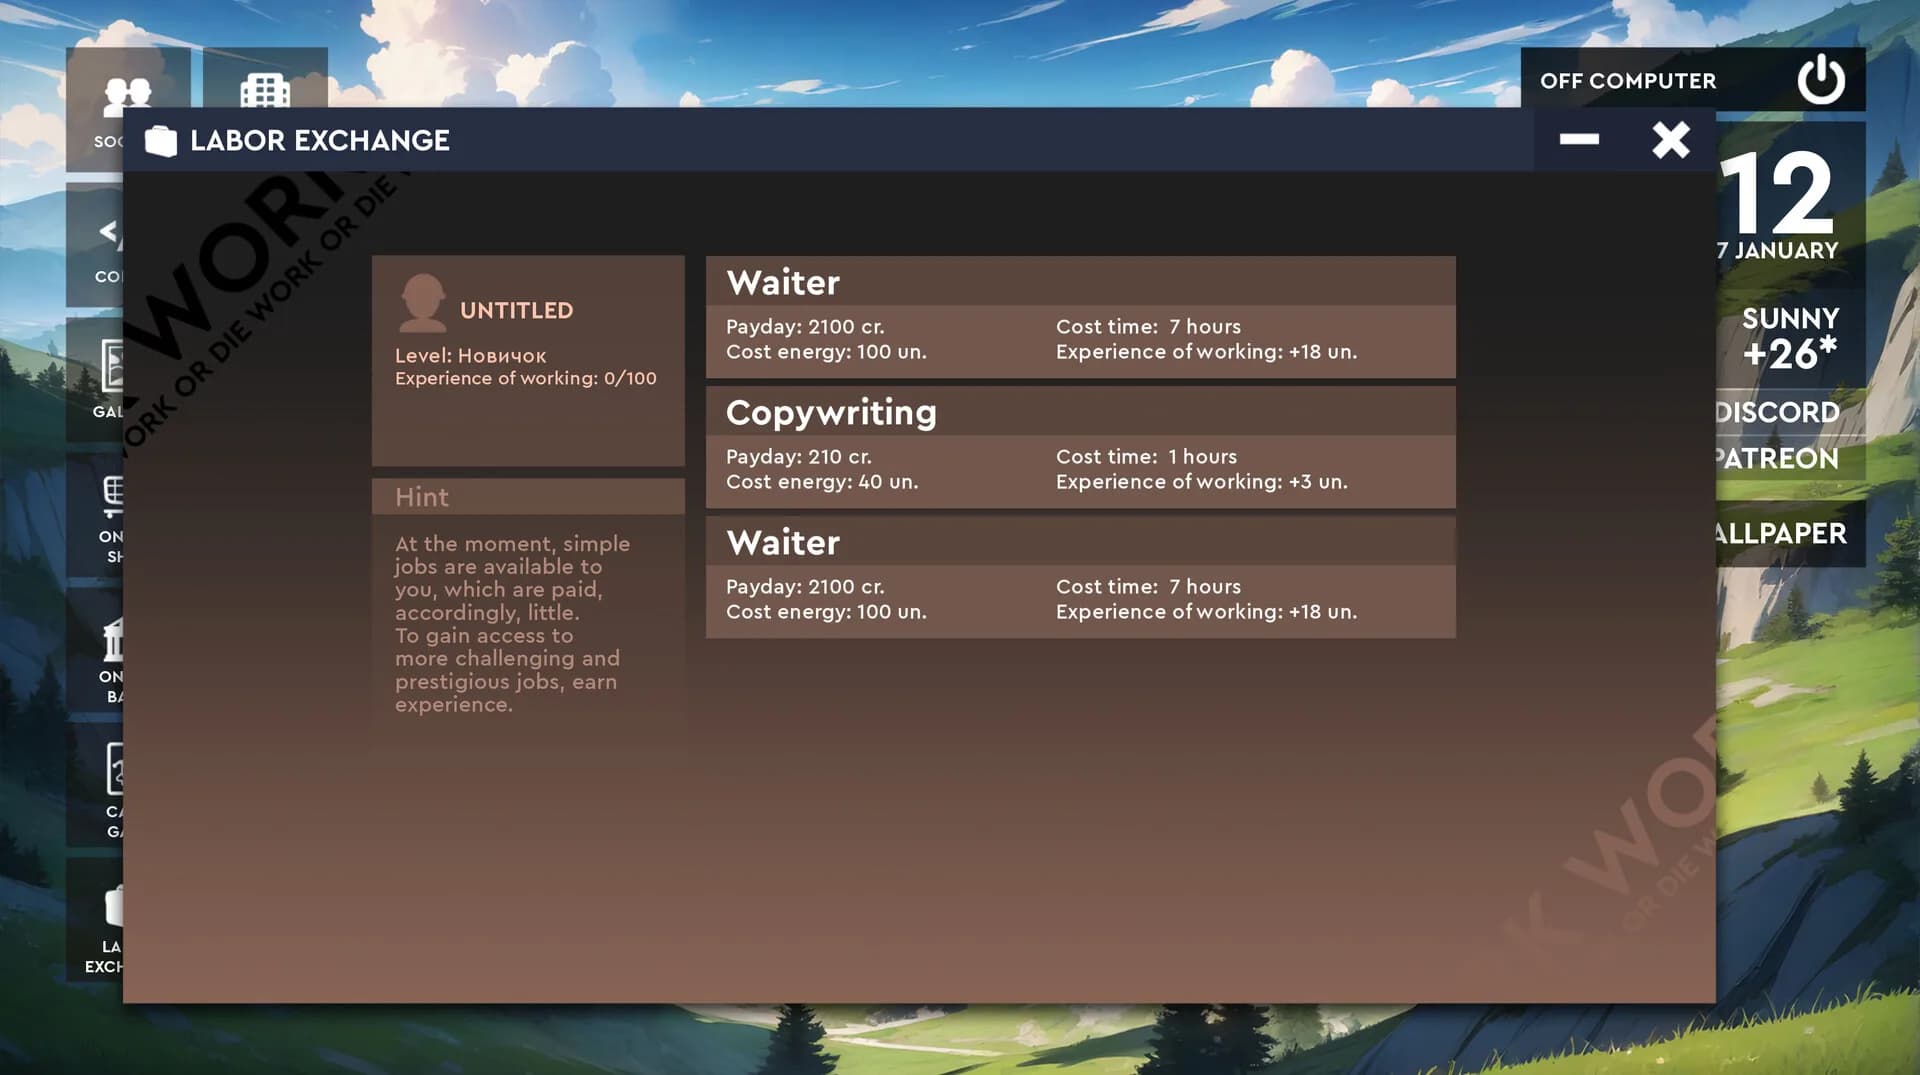The image size is (1920, 1075).
Task: Open the Discord link
Action: 1778,412
